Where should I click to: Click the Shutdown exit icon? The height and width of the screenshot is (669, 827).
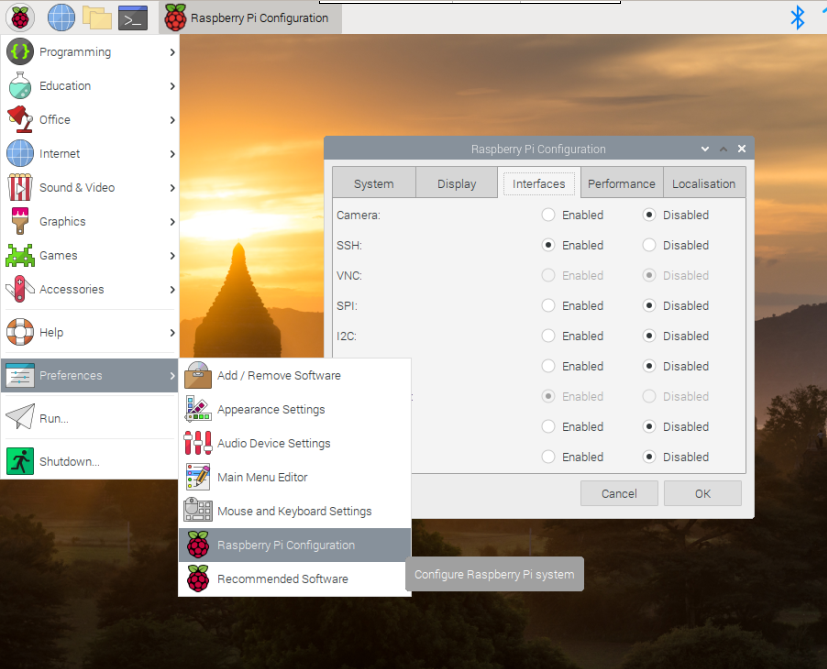20,461
